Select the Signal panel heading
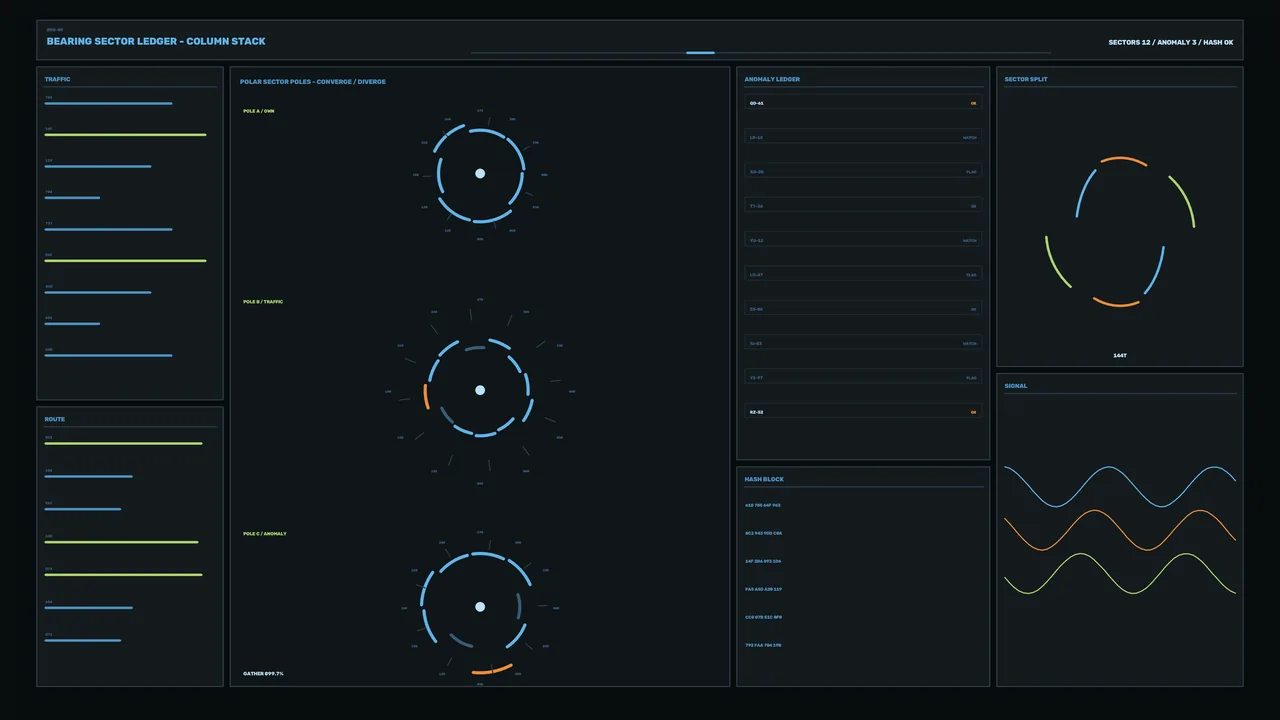 pyautogui.click(x=1015, y=386)
